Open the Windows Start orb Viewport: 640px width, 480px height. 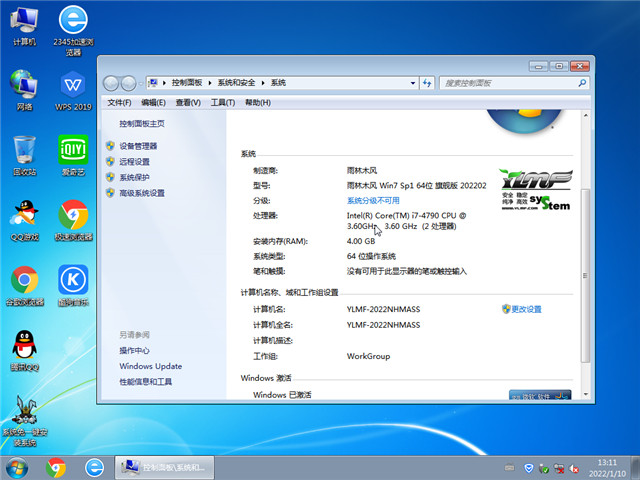coord(17,468)
